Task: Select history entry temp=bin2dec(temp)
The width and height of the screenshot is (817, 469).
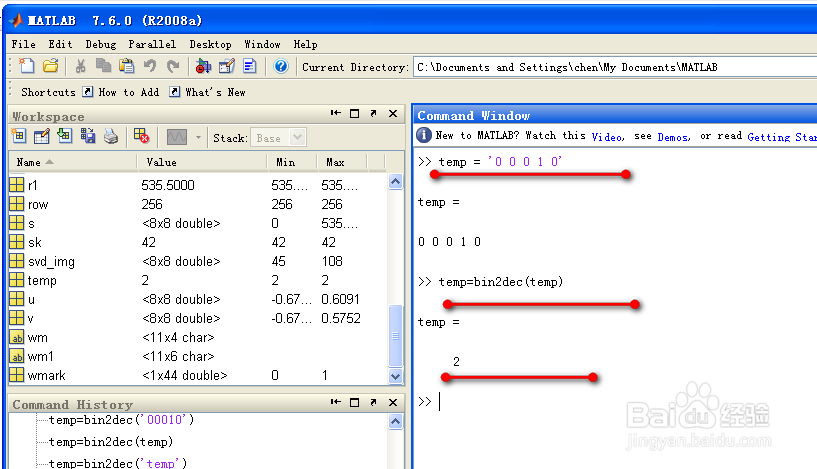Action: (111, 441)
